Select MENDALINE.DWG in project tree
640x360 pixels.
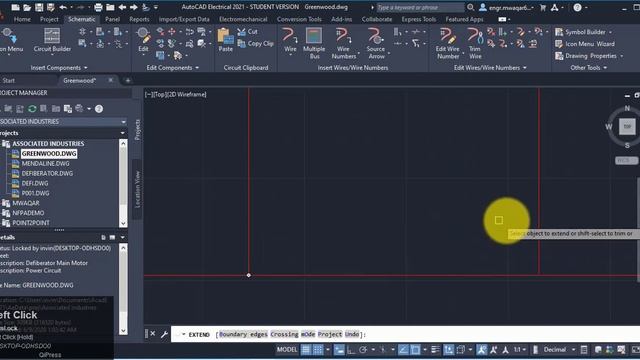[x=45, y=163]
